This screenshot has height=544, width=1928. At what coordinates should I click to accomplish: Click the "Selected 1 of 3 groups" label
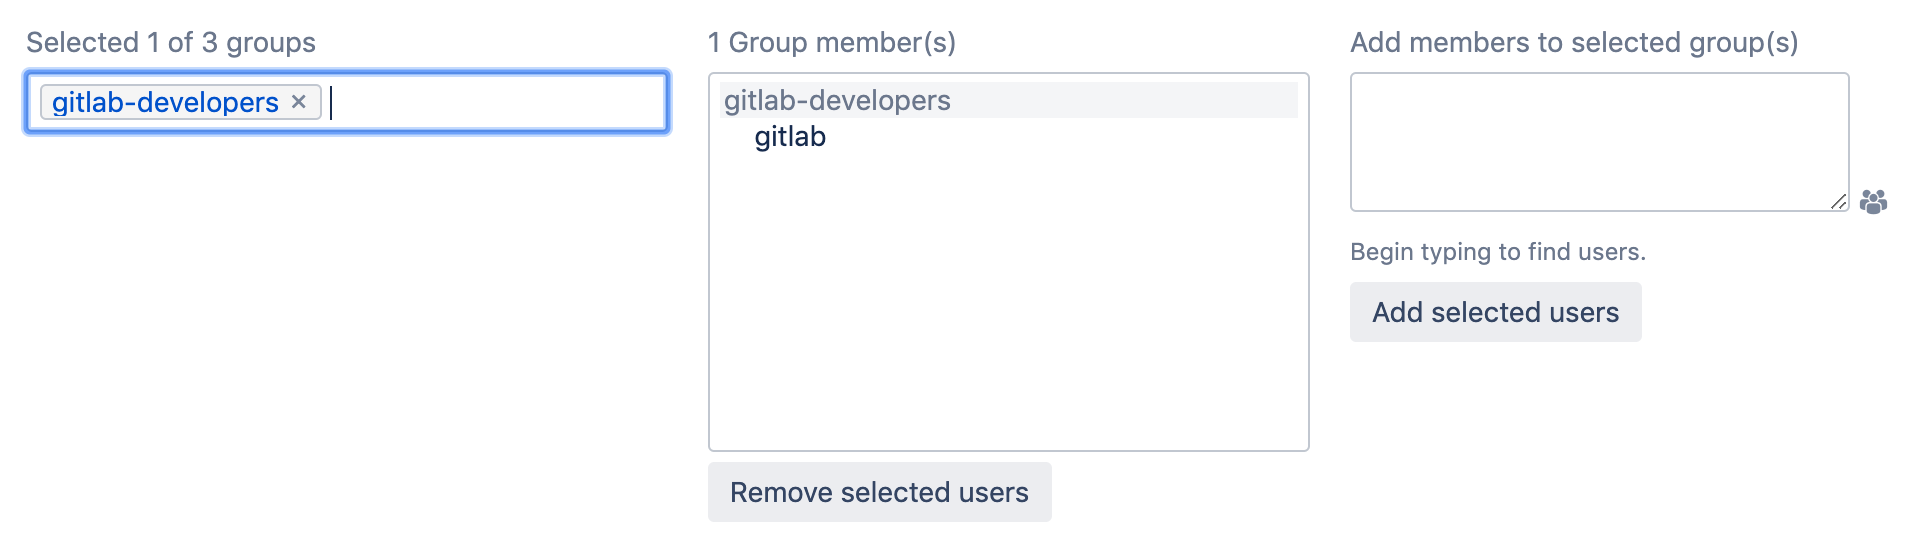[171, 42]
